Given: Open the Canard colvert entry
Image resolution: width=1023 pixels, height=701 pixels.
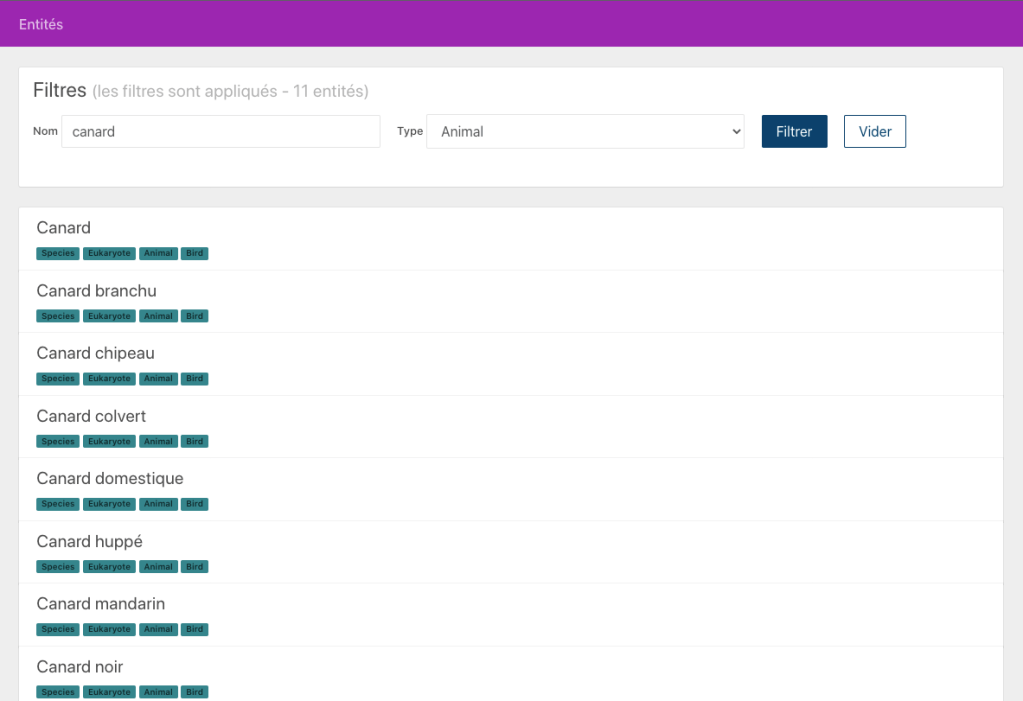Looking at the screenshot, I should (x=91, y=416).
